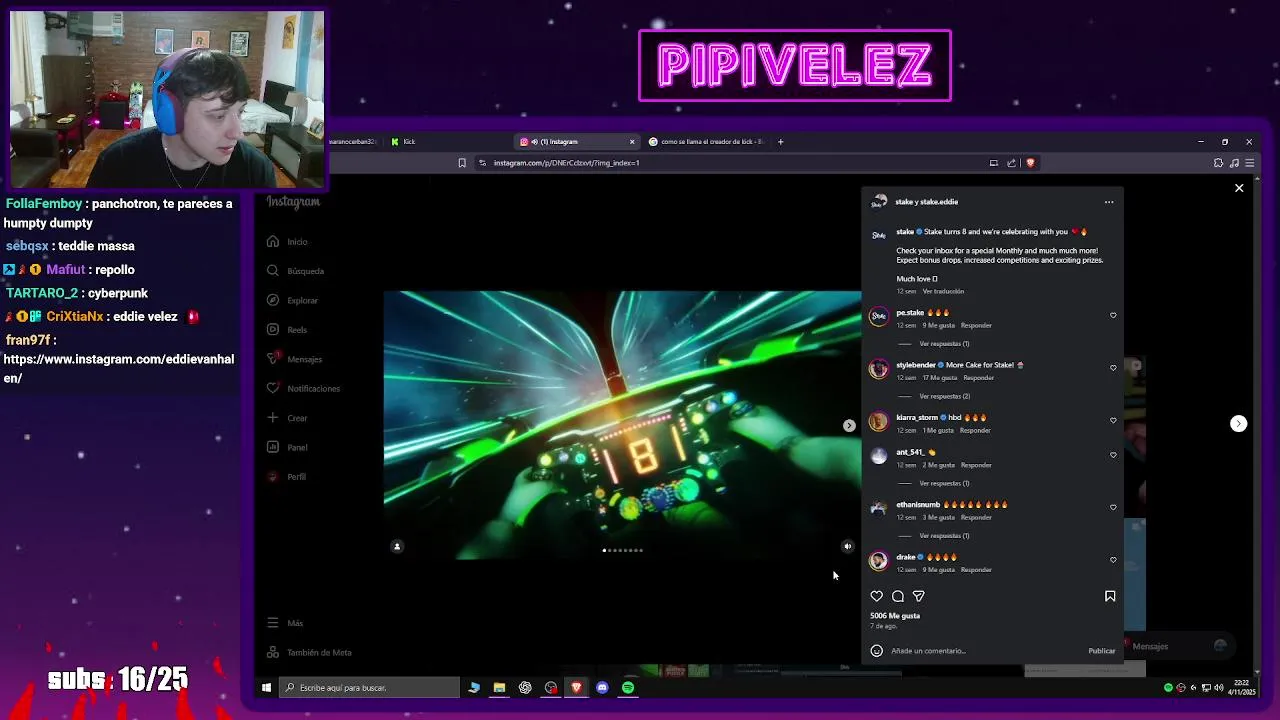The width and height of the screenshot is (1280, 720).
Task: Open browser main hamburger menu
Action: [1249, 163]
